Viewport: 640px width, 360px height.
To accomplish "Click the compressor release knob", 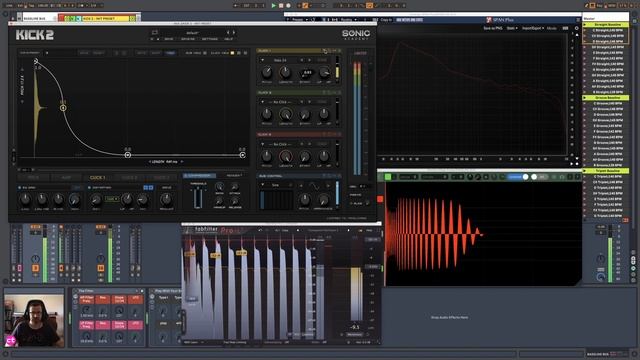I will [235, 200].
